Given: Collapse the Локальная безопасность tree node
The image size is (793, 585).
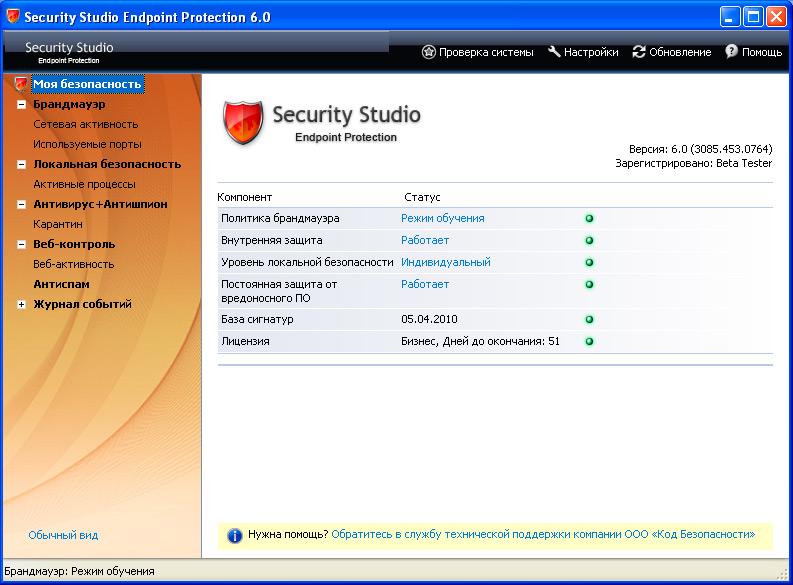Looking at the screenshot, I should (x=21, y=165).
